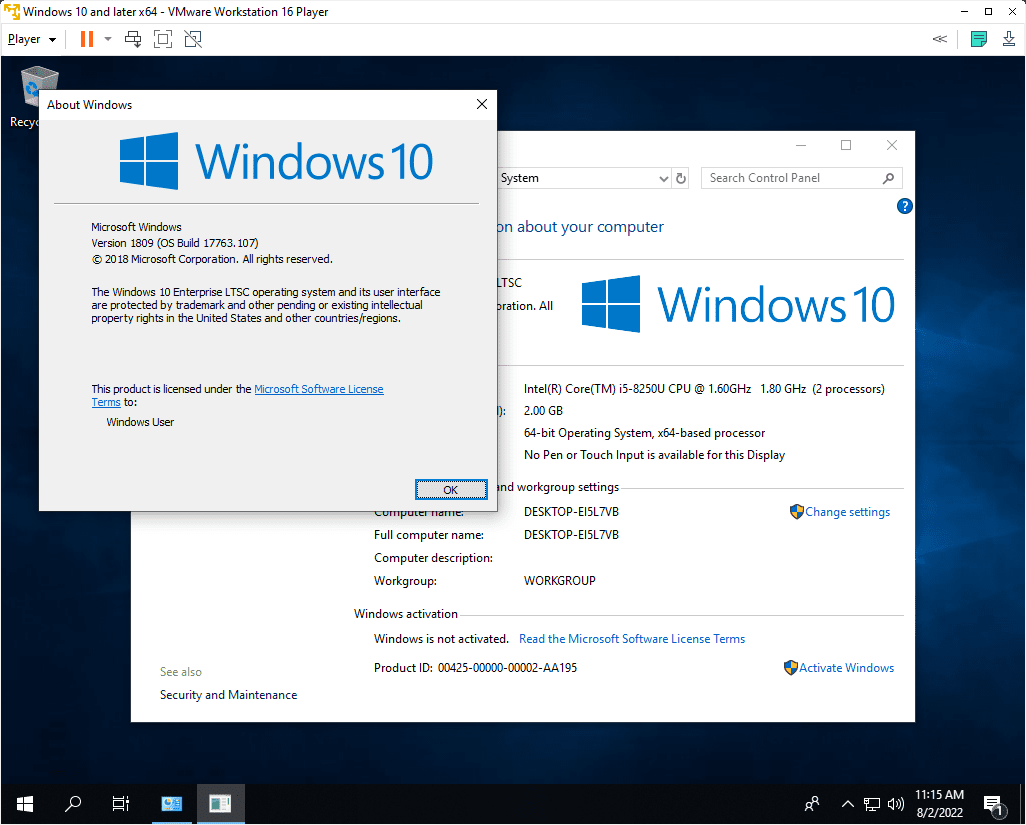Close the System control panel window
1026x825 pixels.
click(x=892, y=145)
